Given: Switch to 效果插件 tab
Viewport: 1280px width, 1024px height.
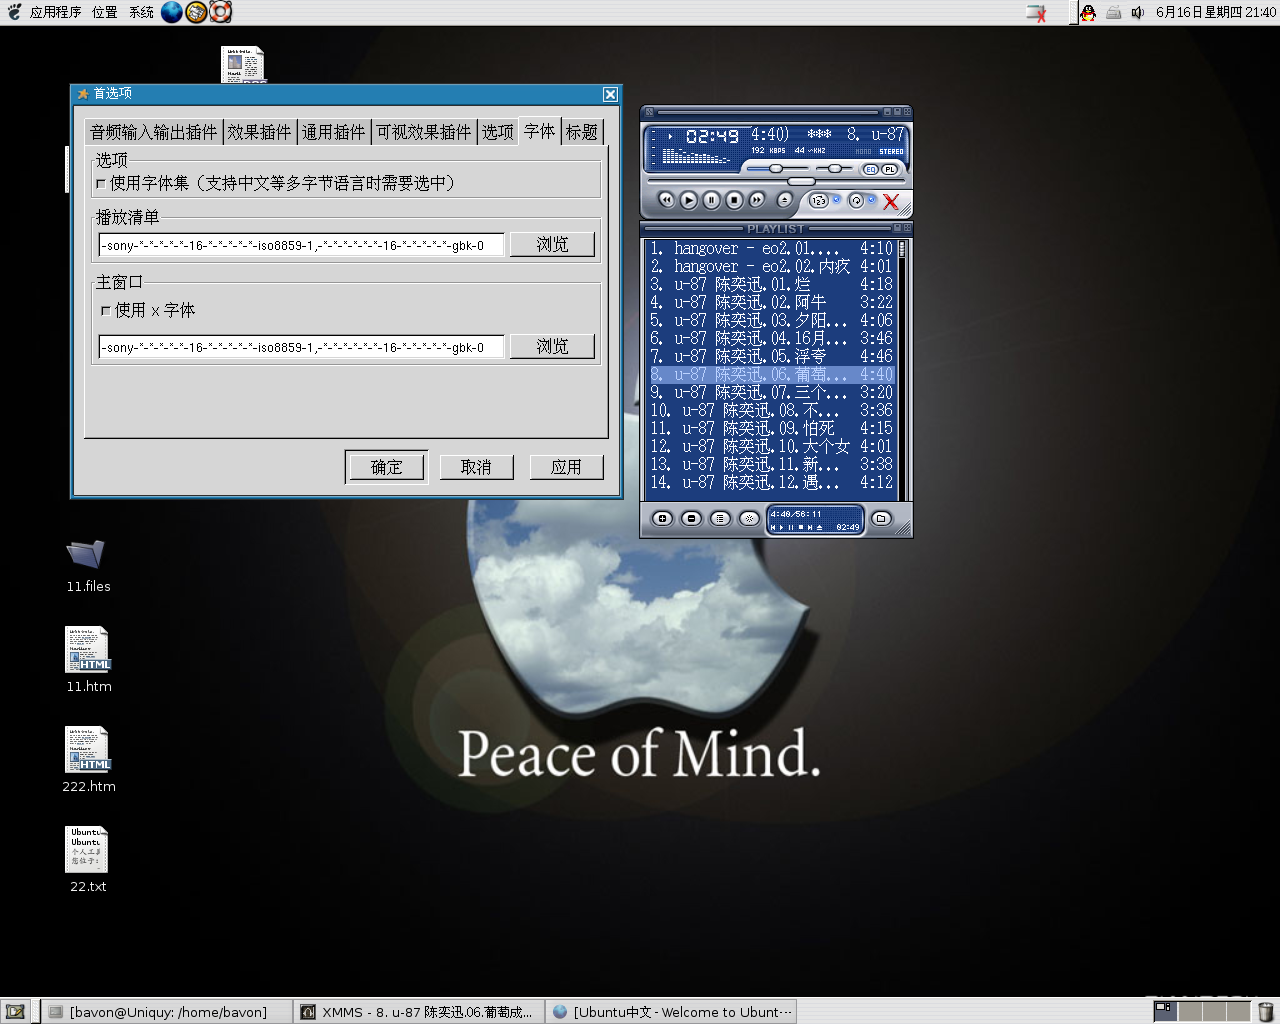Looking at the screenshot, I should pos(259,132).
